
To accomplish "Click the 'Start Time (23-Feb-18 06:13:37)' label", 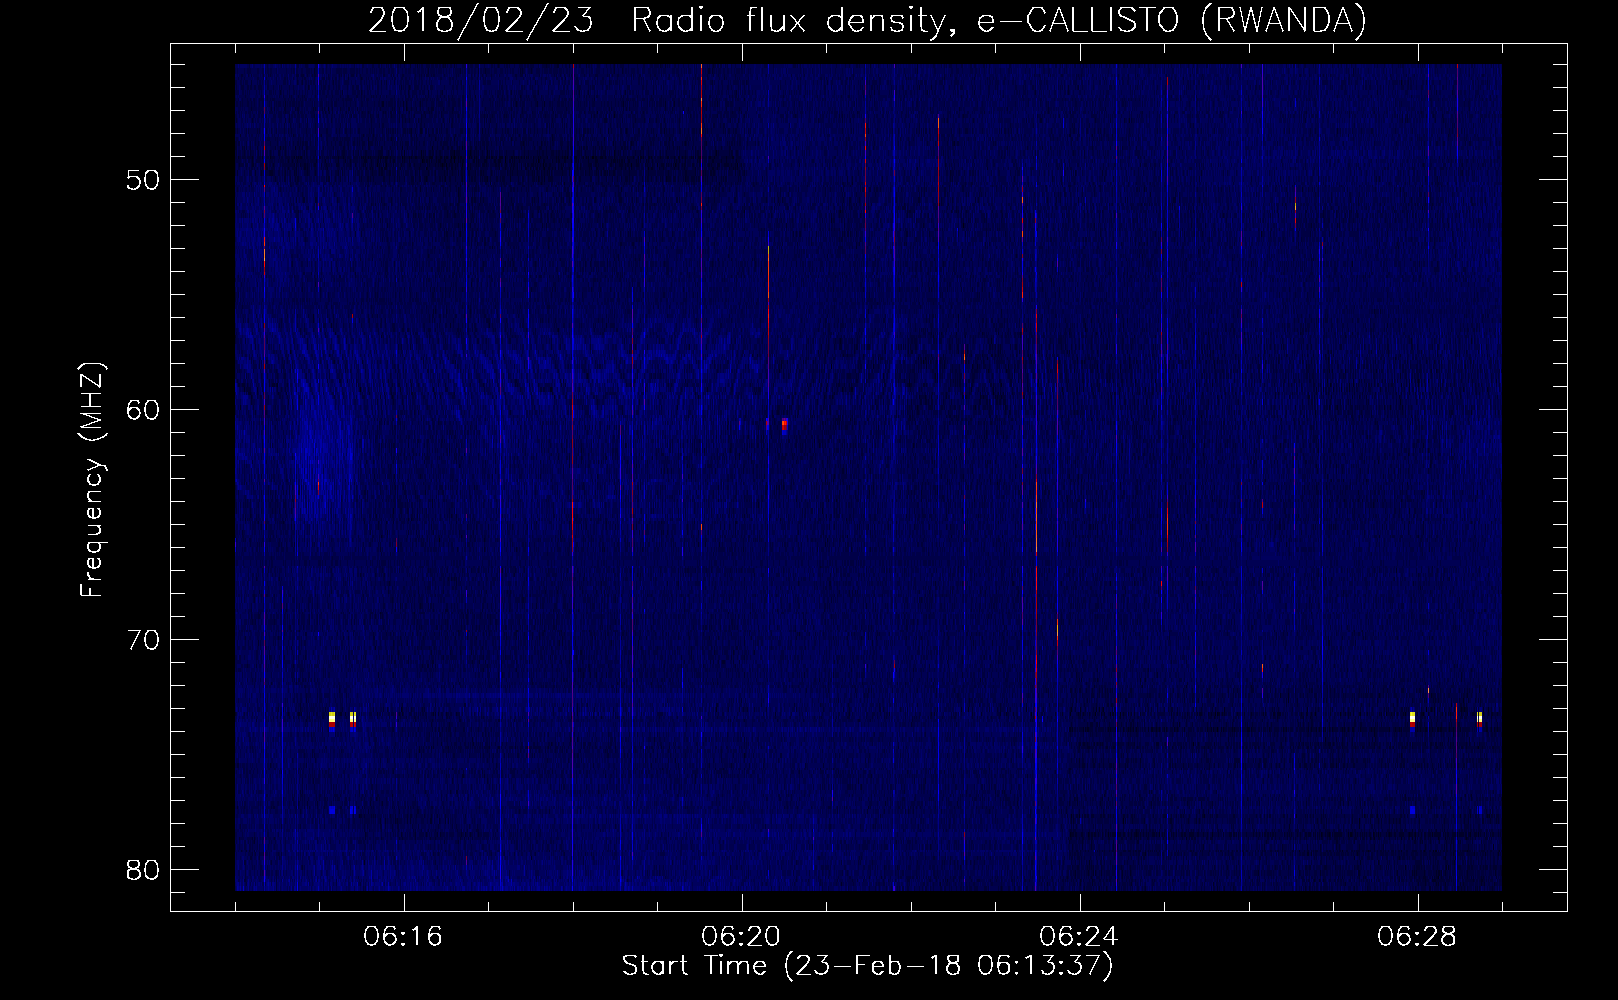I will 867,966.
